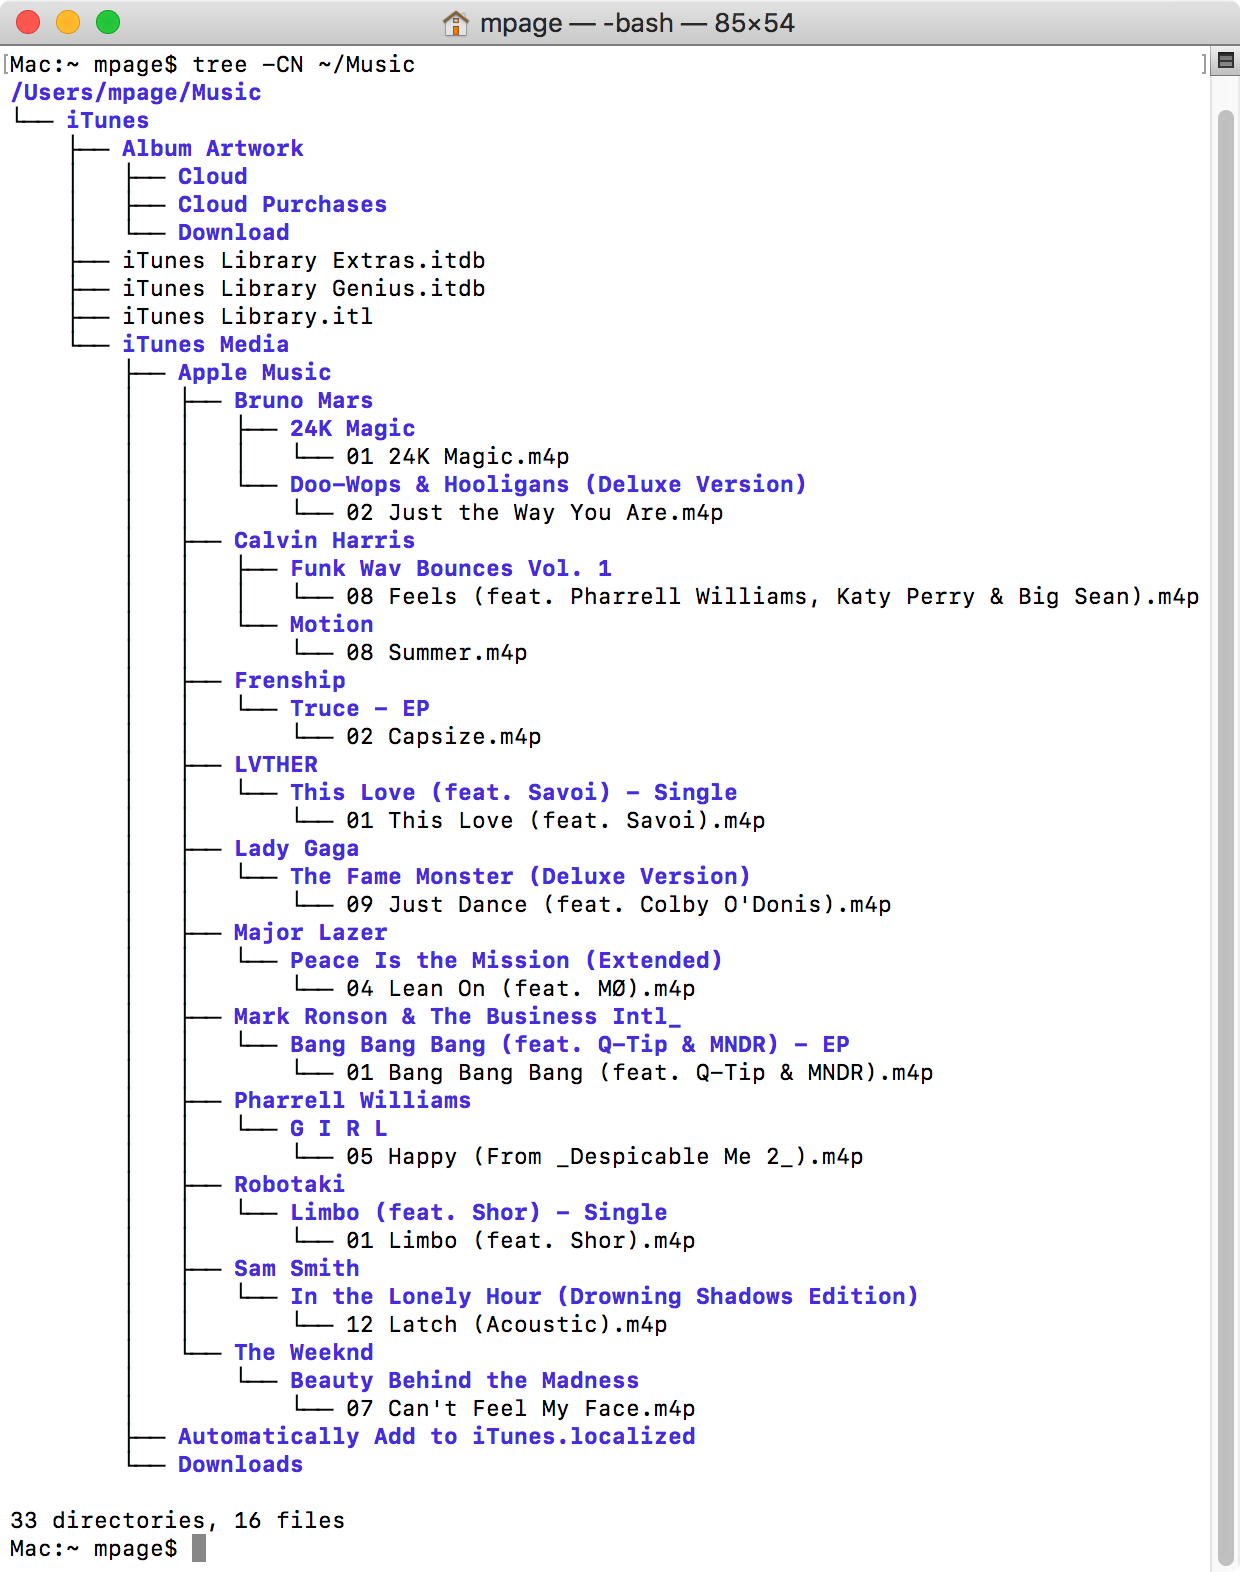Select the 'Album Artwork' directory name

[x=212, y=148]
